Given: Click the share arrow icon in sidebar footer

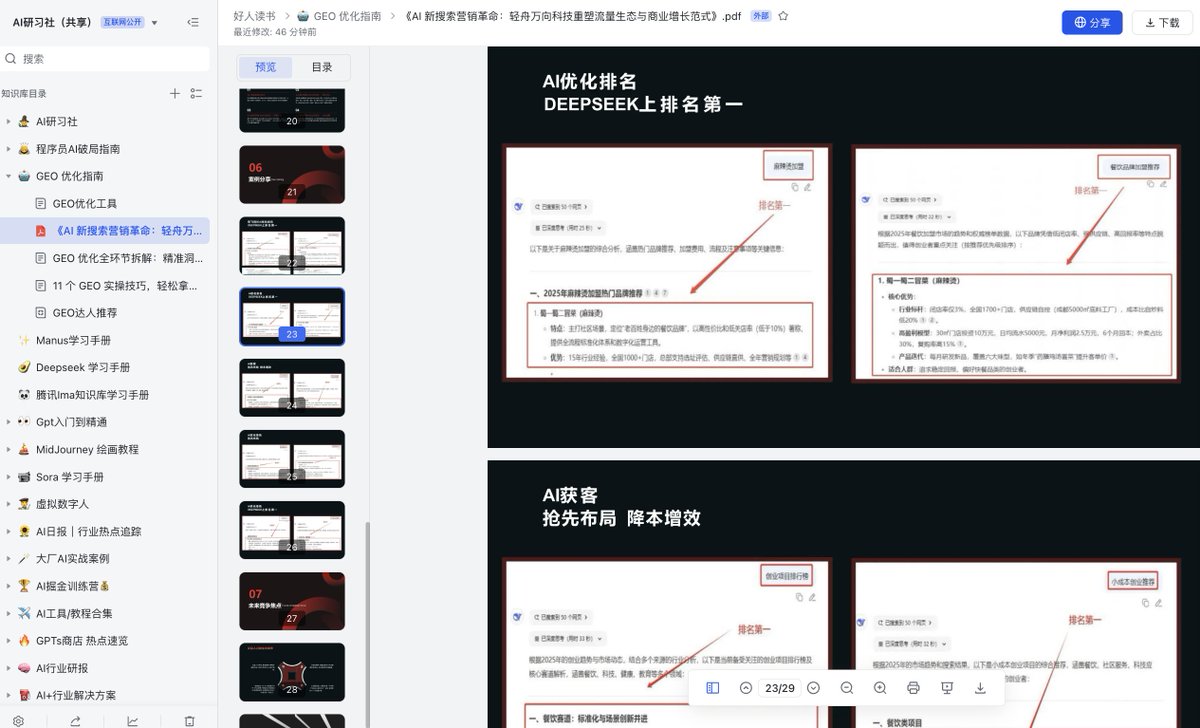Looking at the screenshot, I should pyautogui.click(x=76, y=720).
